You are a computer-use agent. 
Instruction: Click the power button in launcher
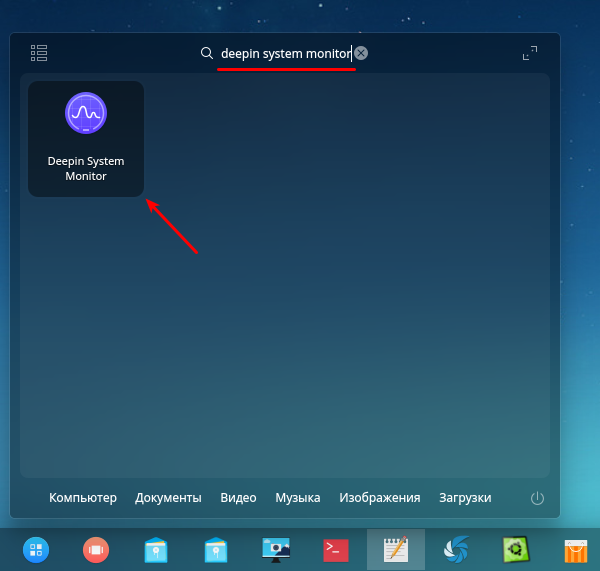(537, 498)
